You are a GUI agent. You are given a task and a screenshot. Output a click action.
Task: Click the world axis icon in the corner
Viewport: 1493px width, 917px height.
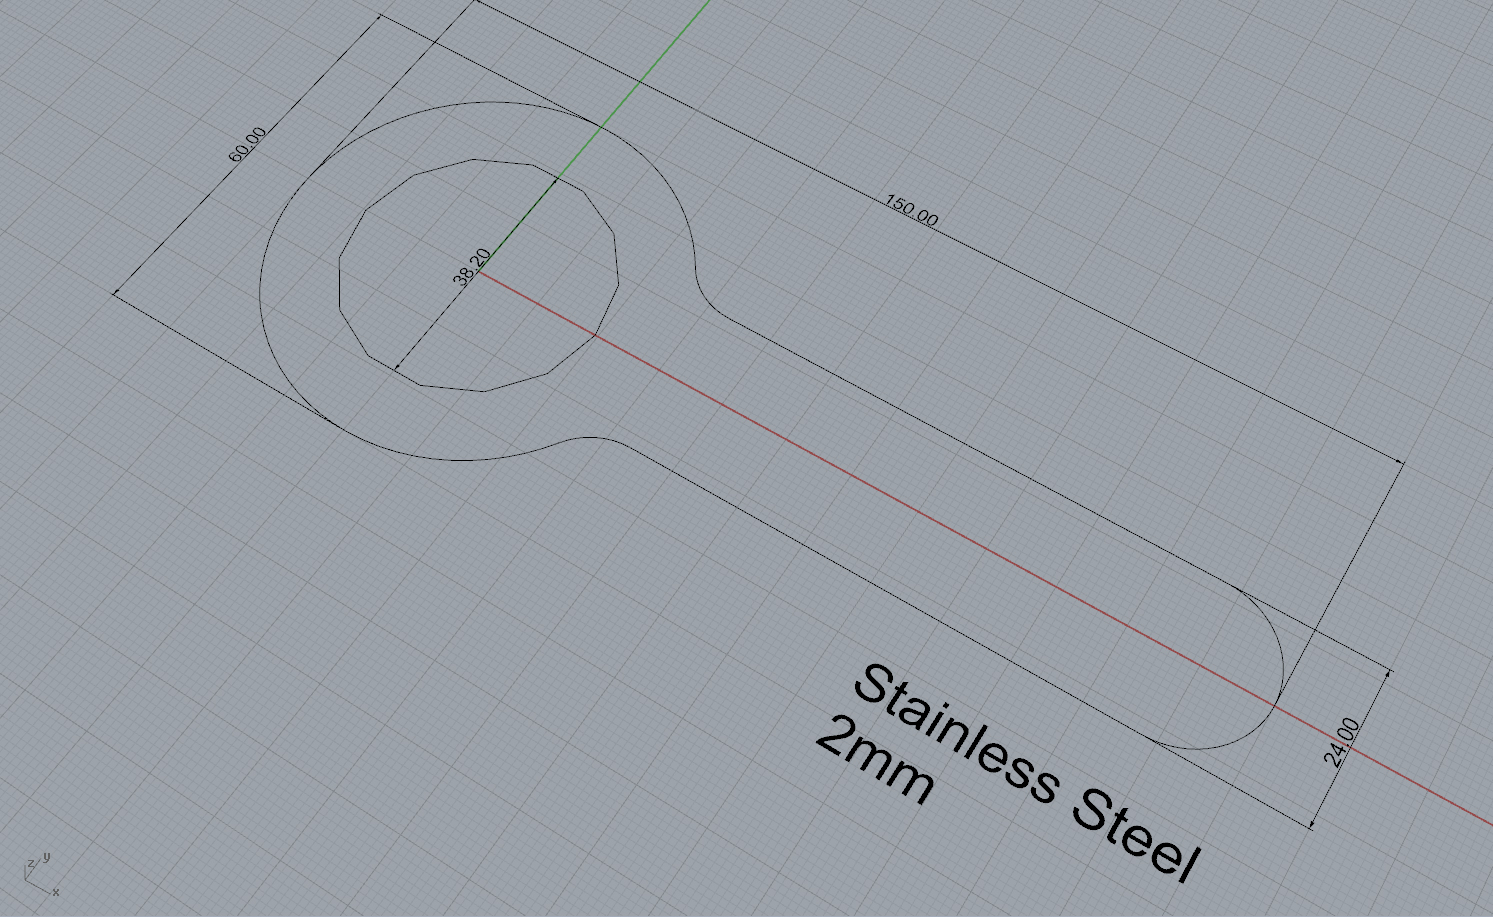(x=38, y=874)
